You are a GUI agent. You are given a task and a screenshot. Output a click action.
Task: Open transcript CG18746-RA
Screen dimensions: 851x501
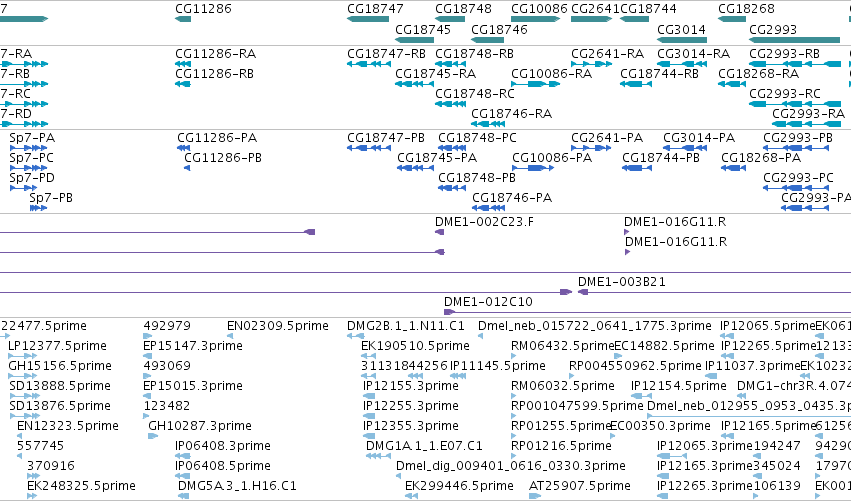(x=511, y=113)
